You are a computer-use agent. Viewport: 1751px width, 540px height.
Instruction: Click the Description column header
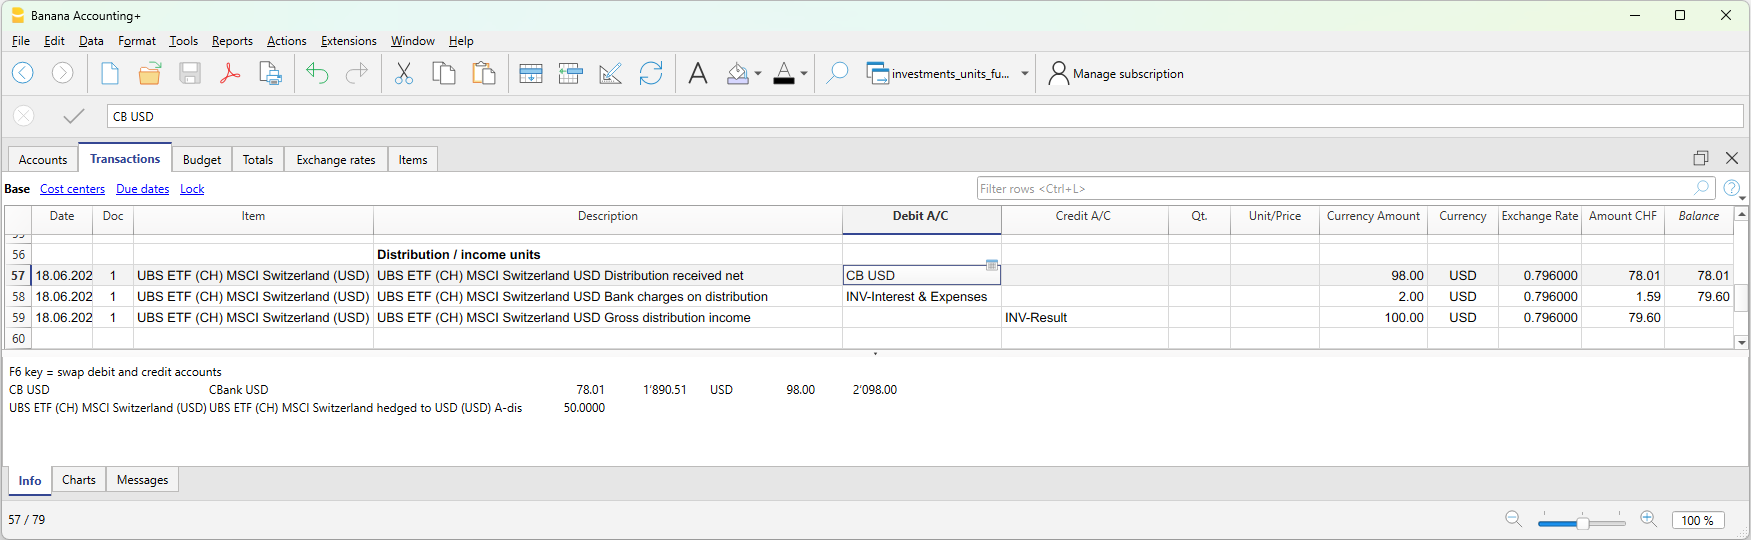pyautogui.click(x=608, y=216)
